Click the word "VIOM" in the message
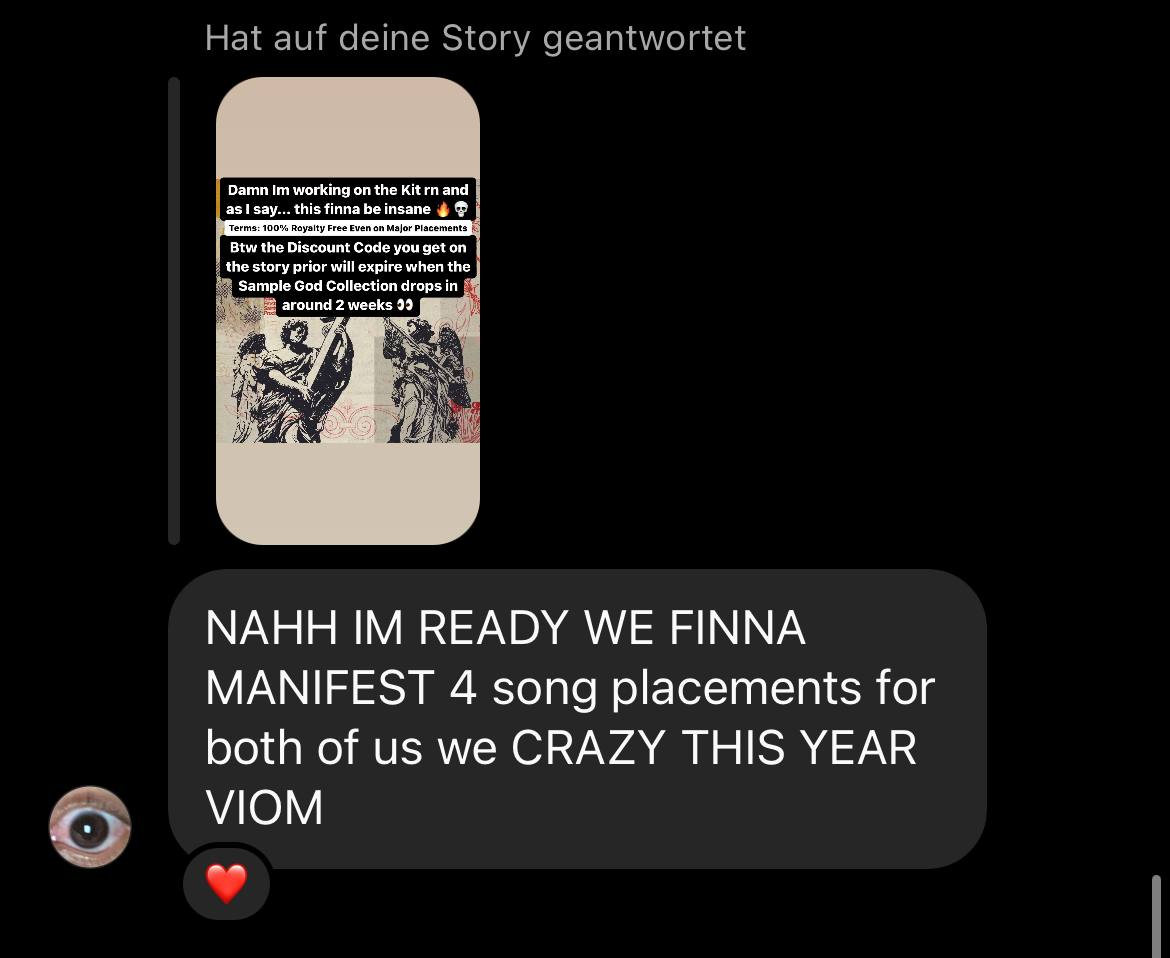The image size is (1170, 958). [x=264, y=807]
